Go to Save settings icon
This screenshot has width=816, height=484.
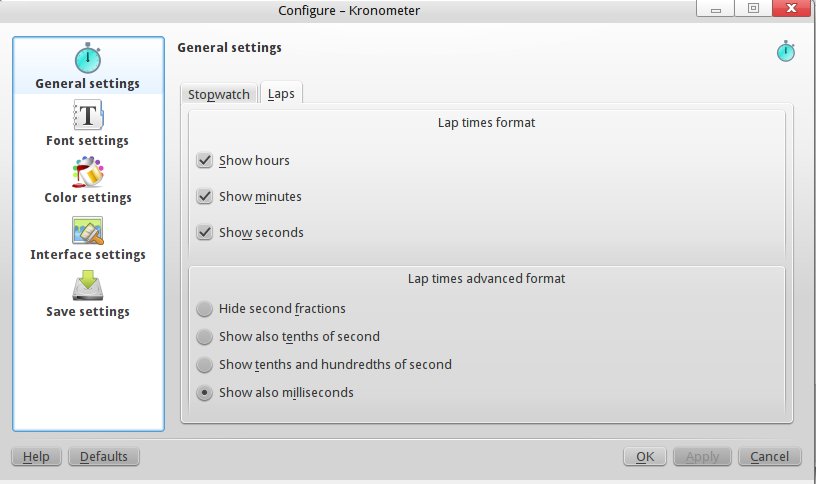[x=87, y=286]
